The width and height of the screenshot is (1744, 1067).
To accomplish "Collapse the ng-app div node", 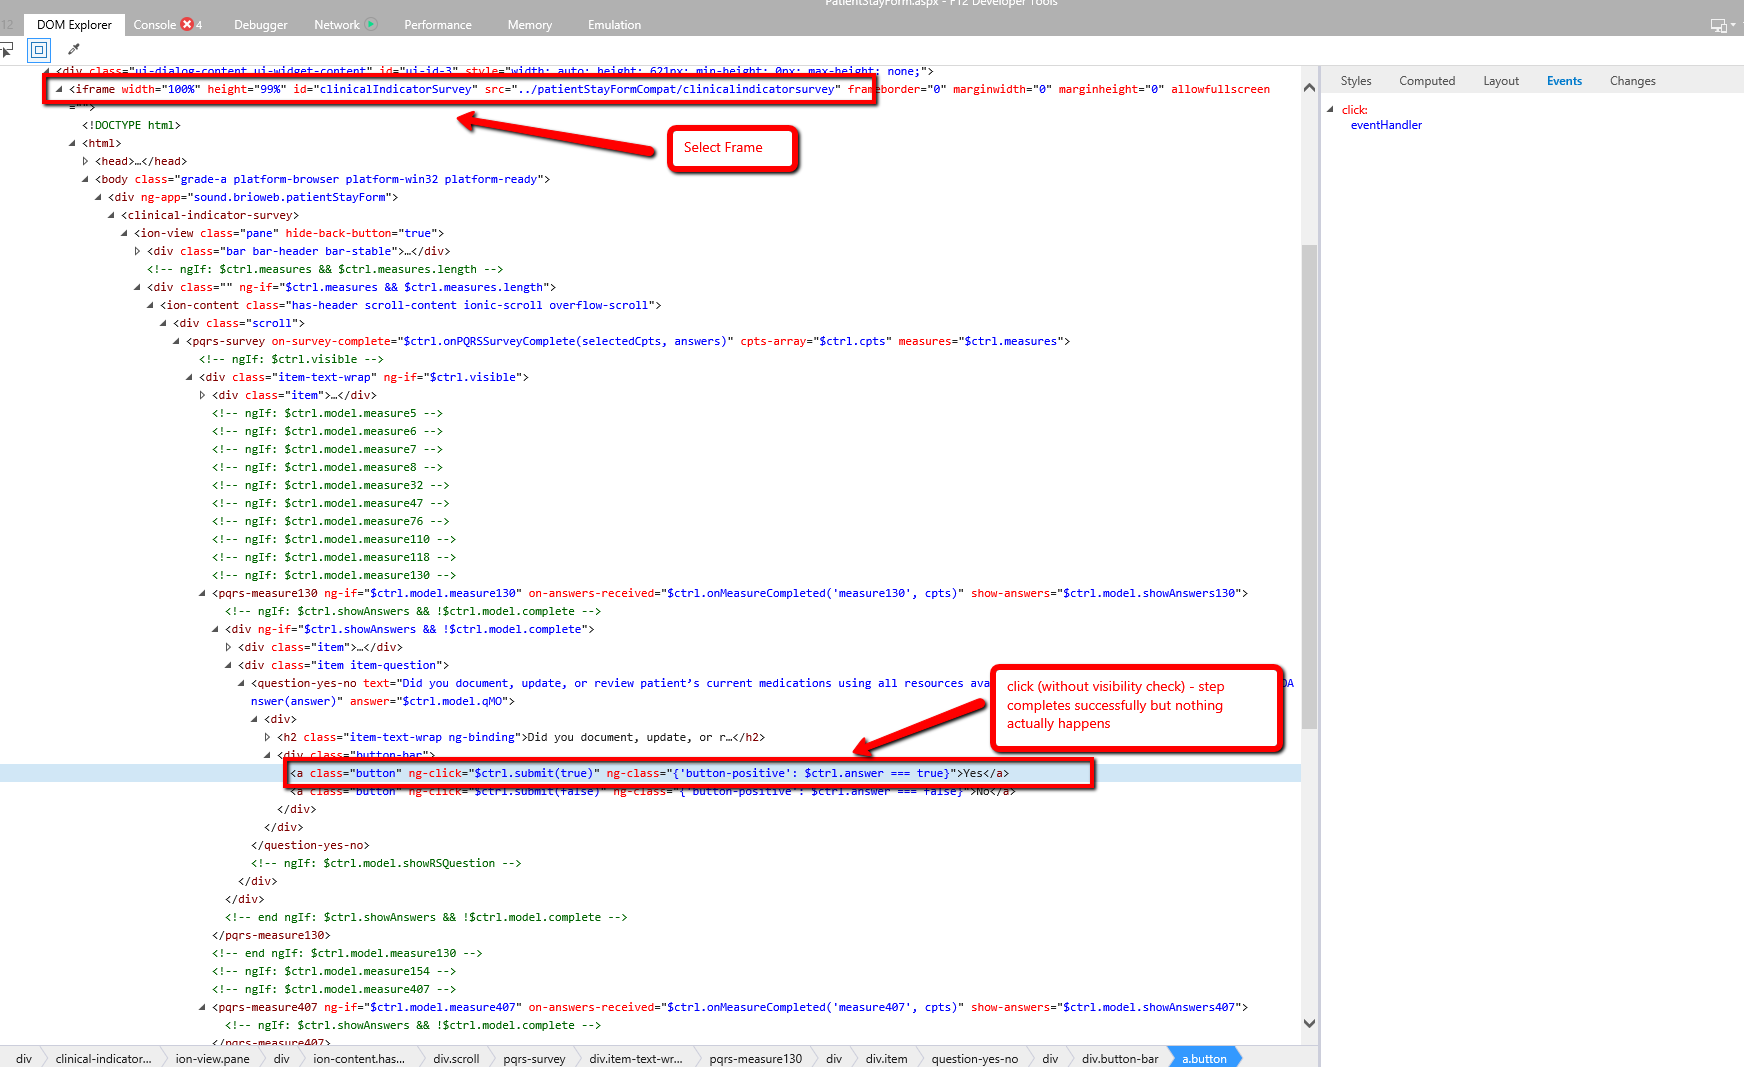I will 98,197.
